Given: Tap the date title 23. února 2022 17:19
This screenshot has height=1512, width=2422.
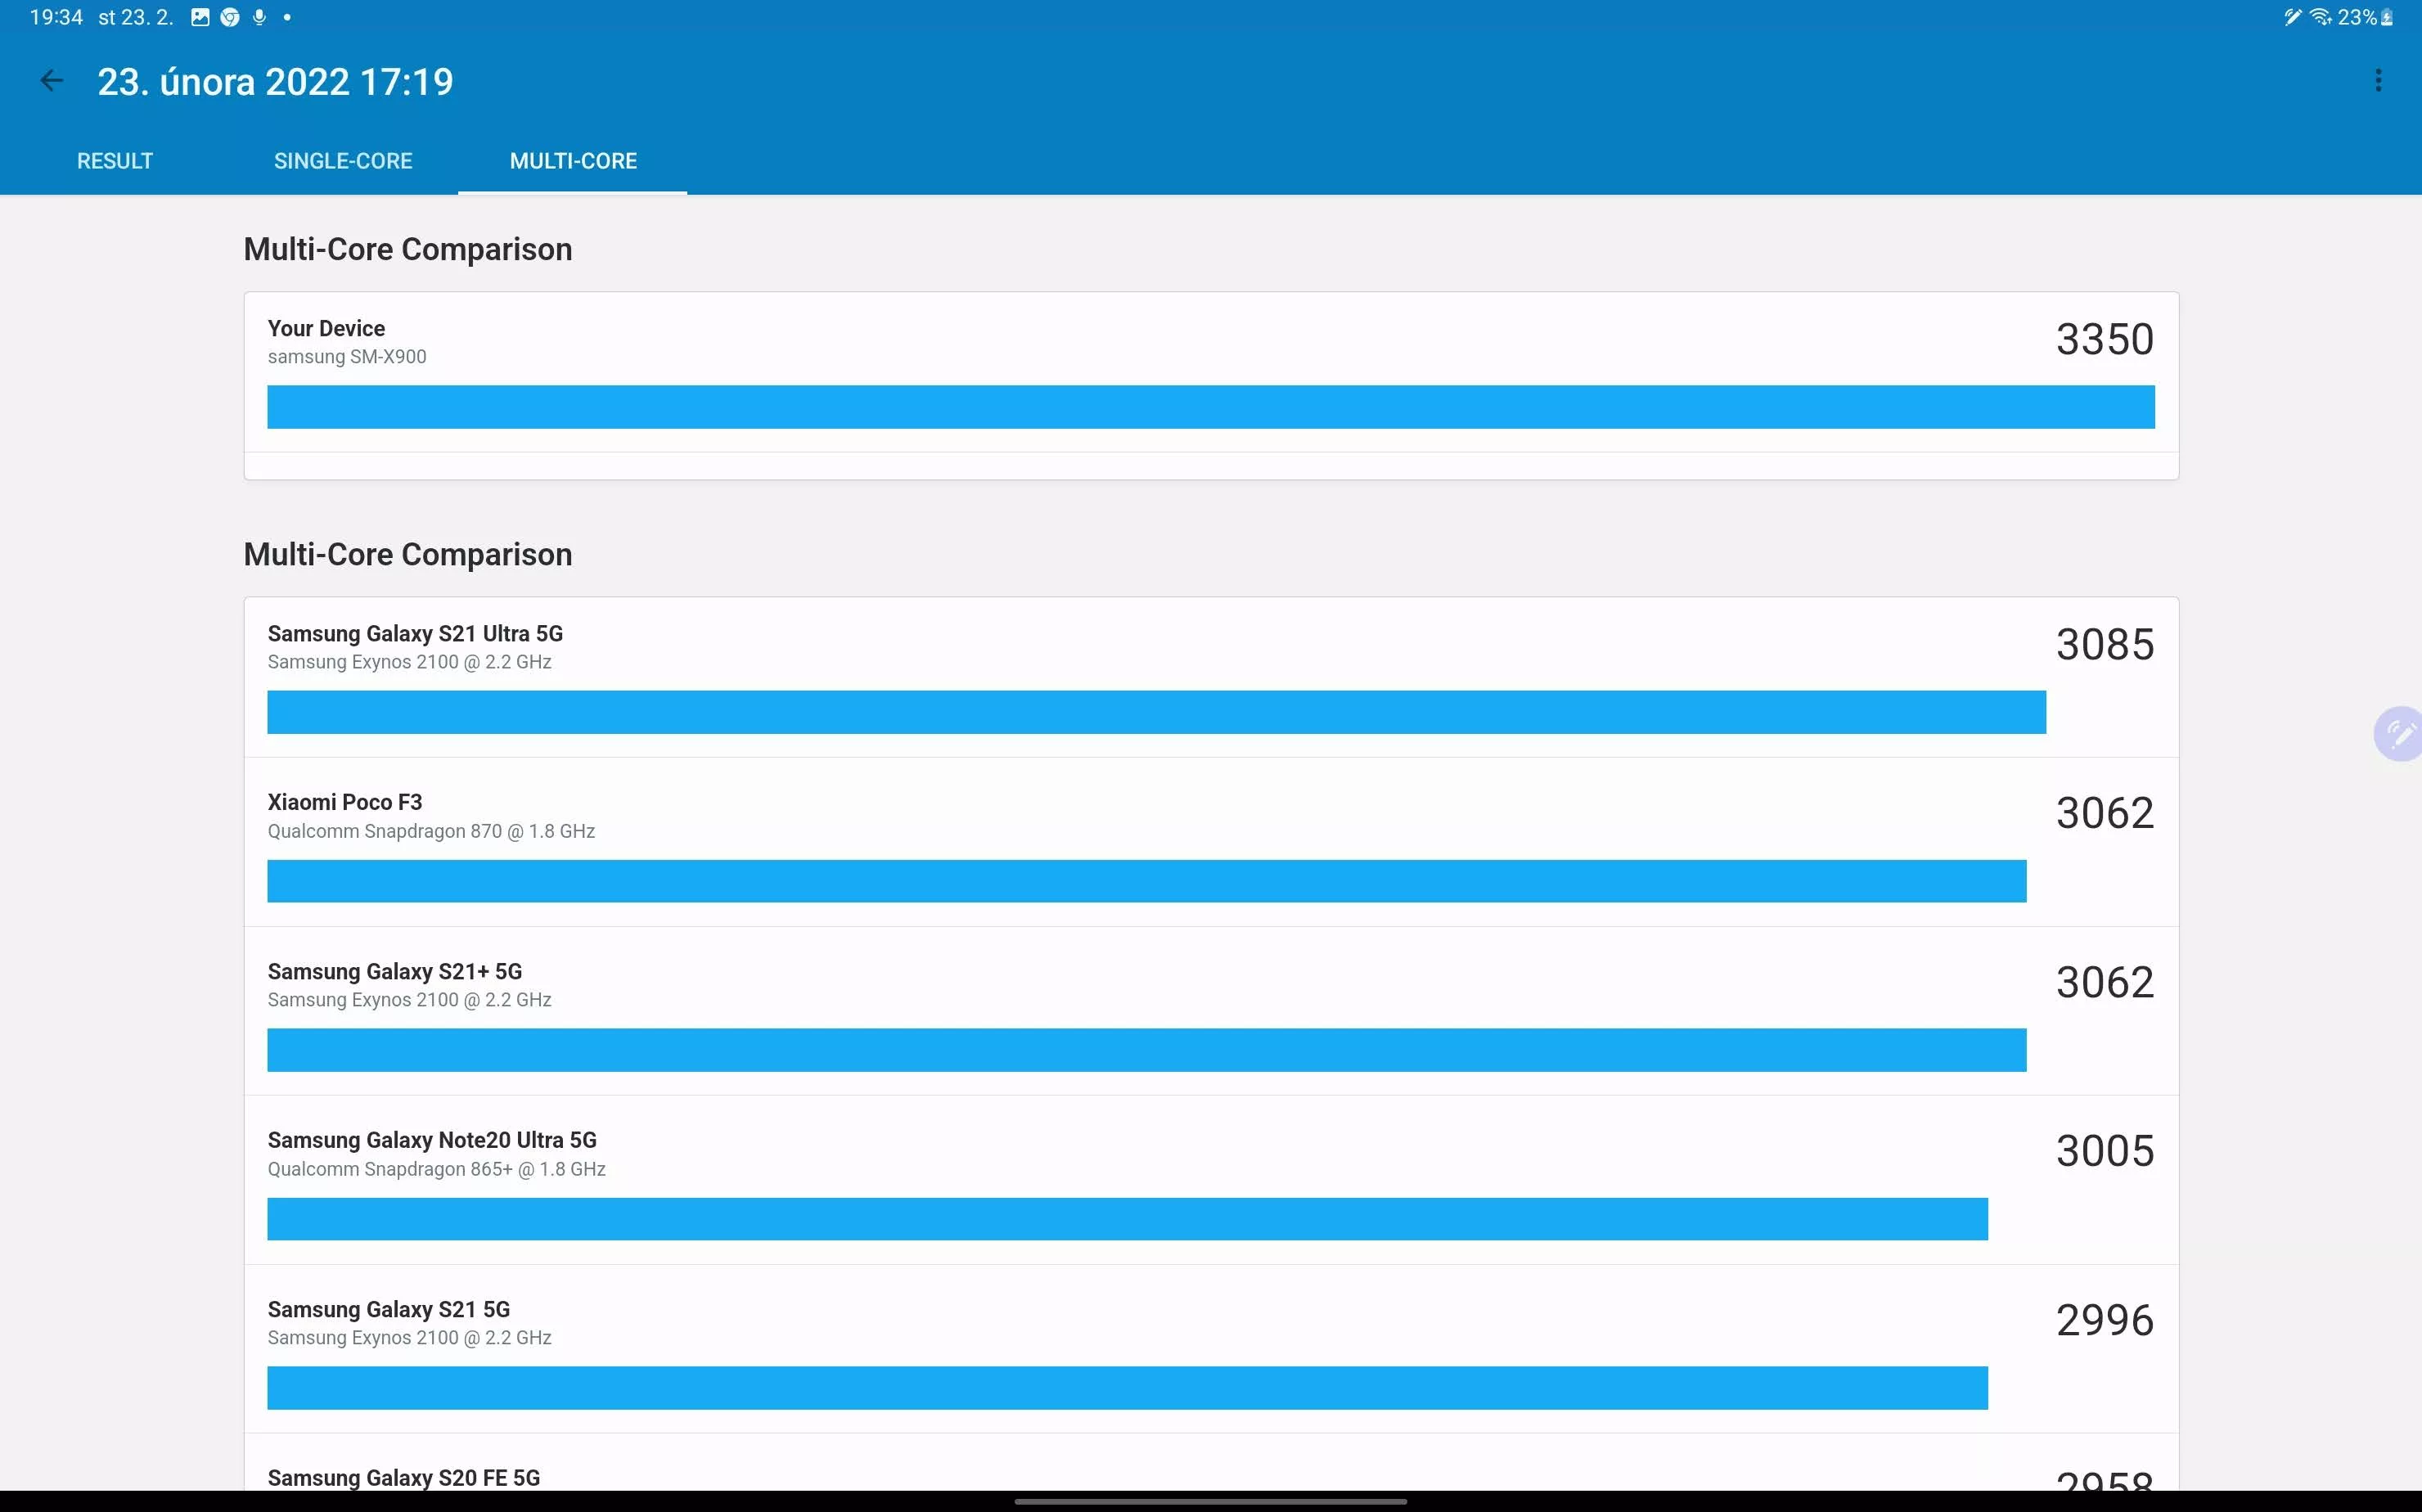Looking at the screenshot, I should coord(275,82).
